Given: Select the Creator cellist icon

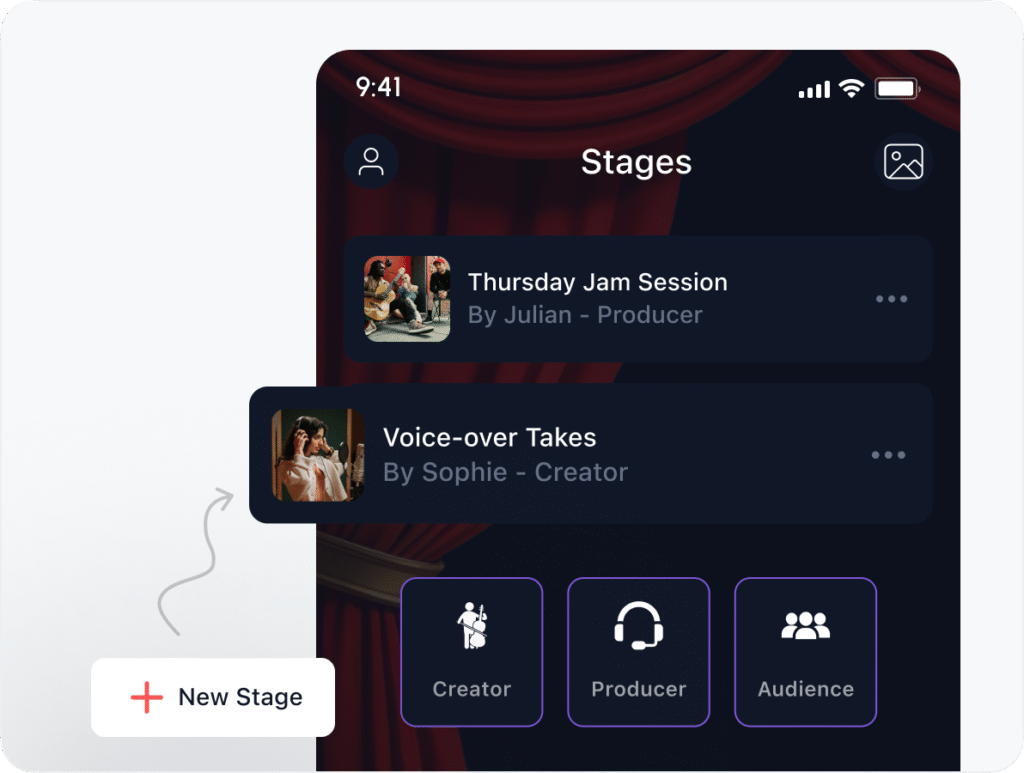Looking at the screenshot, I should (x=473, y=626).
